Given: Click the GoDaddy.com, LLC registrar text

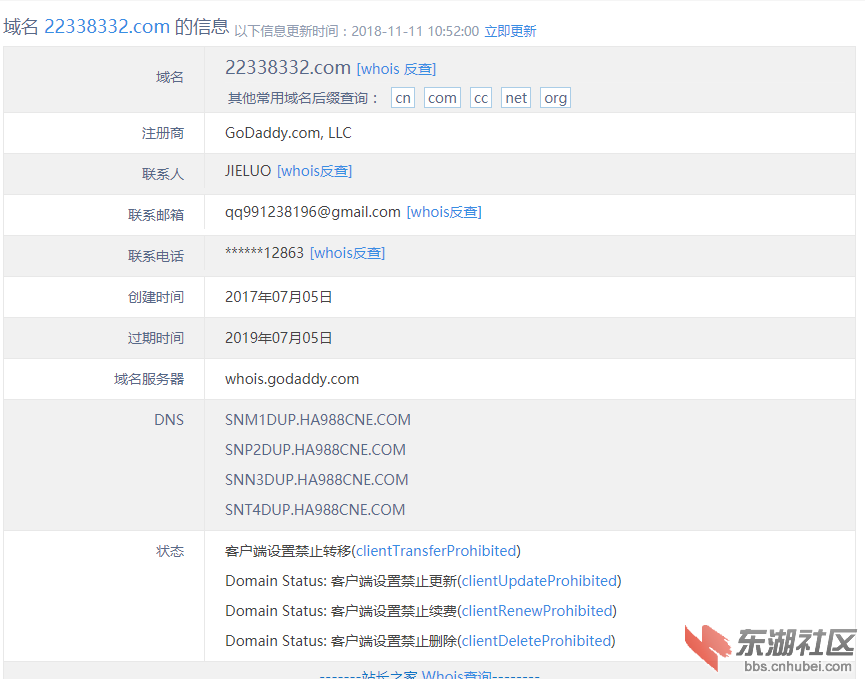Looking at the screenshot, I should (288, 133).
